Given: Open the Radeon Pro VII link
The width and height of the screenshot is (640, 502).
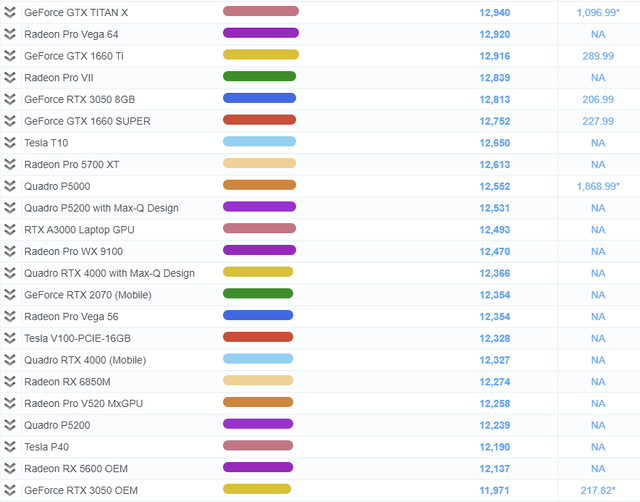Looking at the screenshot, I should pyautogui.click(x=59, y=77).
